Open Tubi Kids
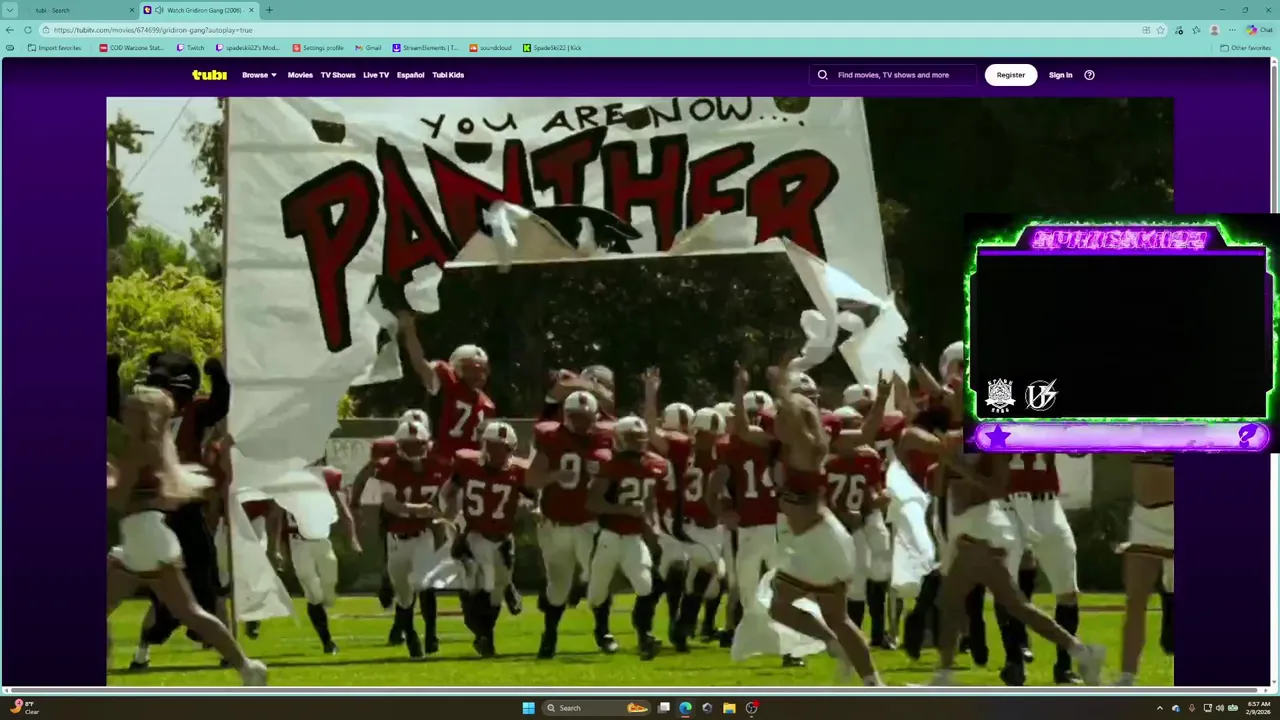 (x=448, y=75)
